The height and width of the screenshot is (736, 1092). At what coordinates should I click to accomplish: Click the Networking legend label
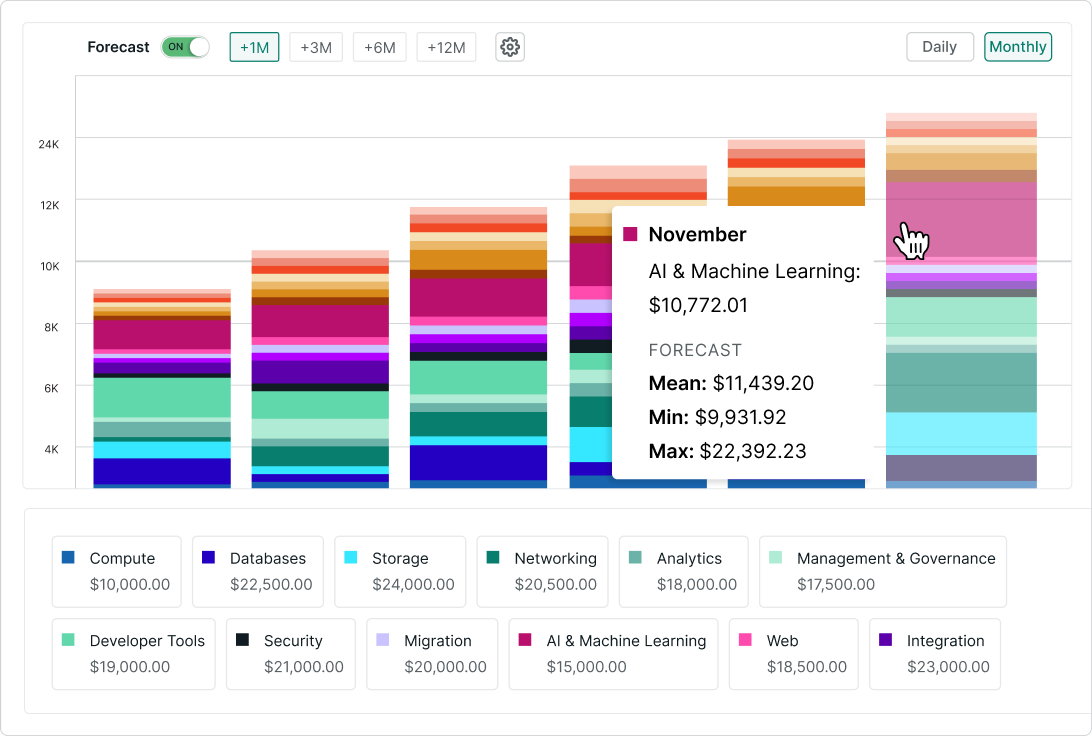click(x=556, y=558)
